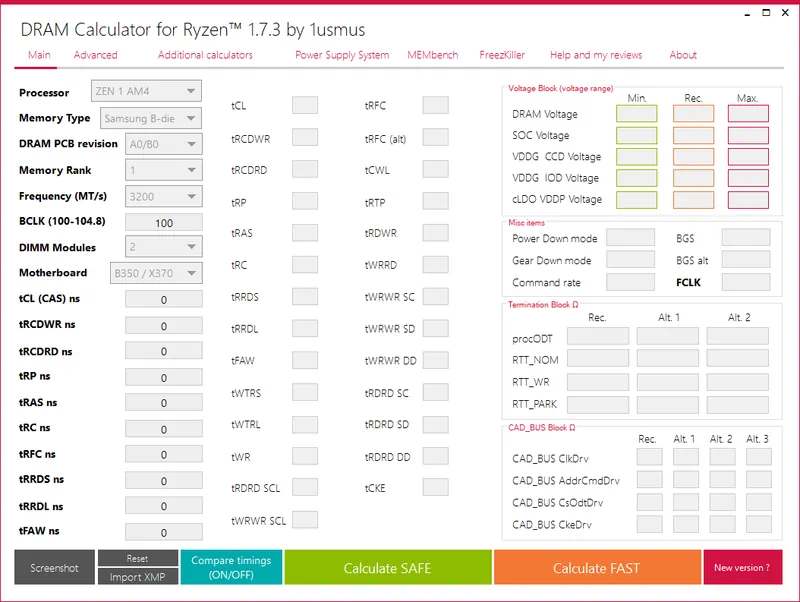Click the cLDO VDDP Voltage Rec. box

point(693,199)
